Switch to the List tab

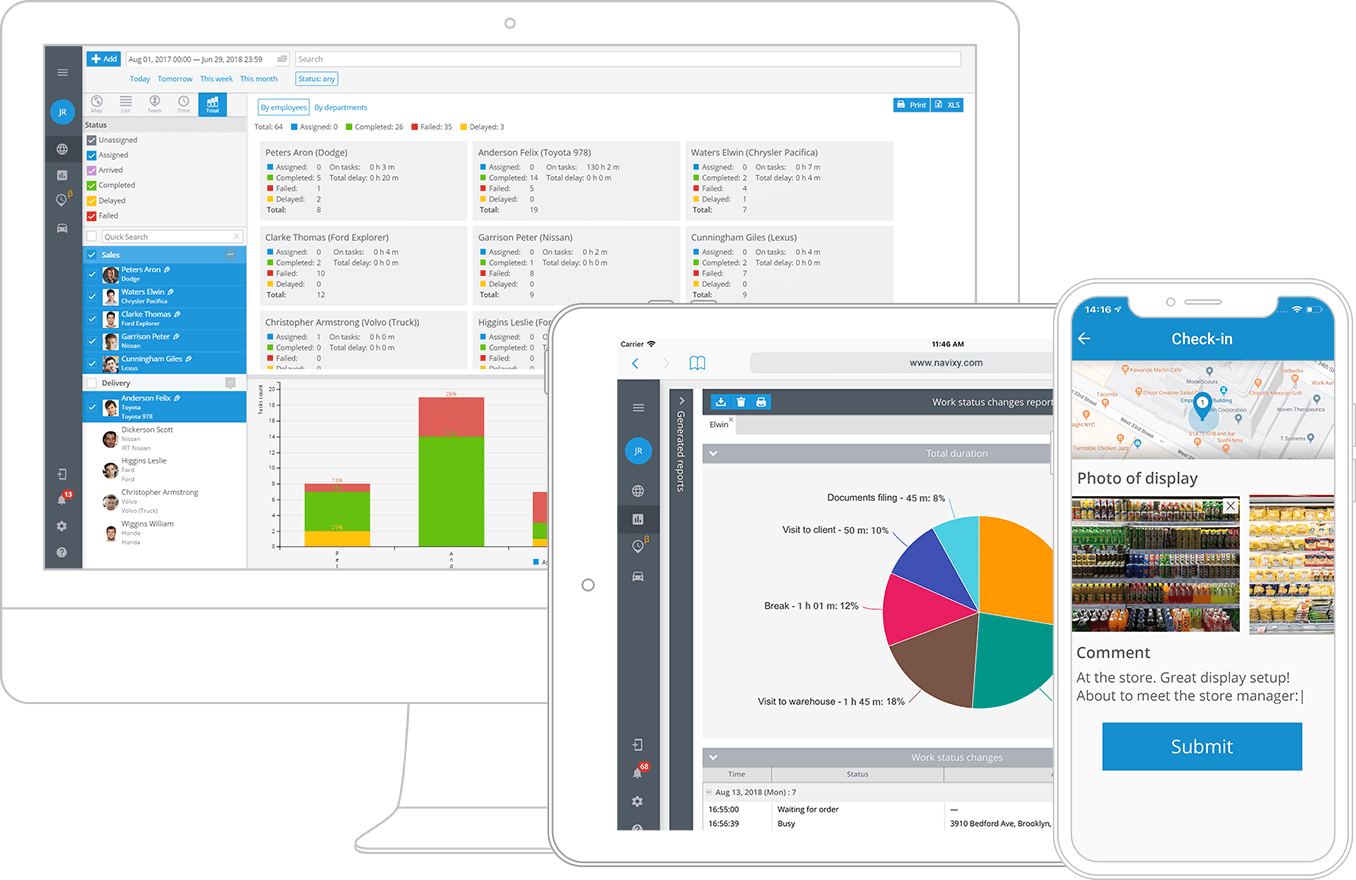point(125,104)
